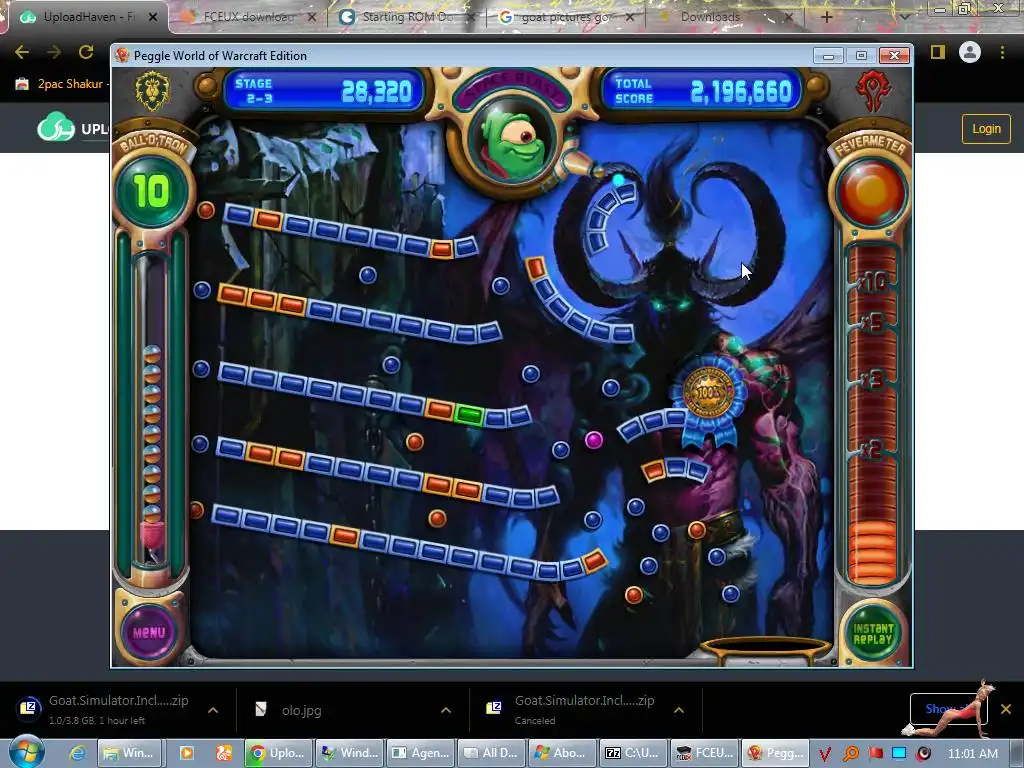Click the green one-eyed alien character portrait

512,145
